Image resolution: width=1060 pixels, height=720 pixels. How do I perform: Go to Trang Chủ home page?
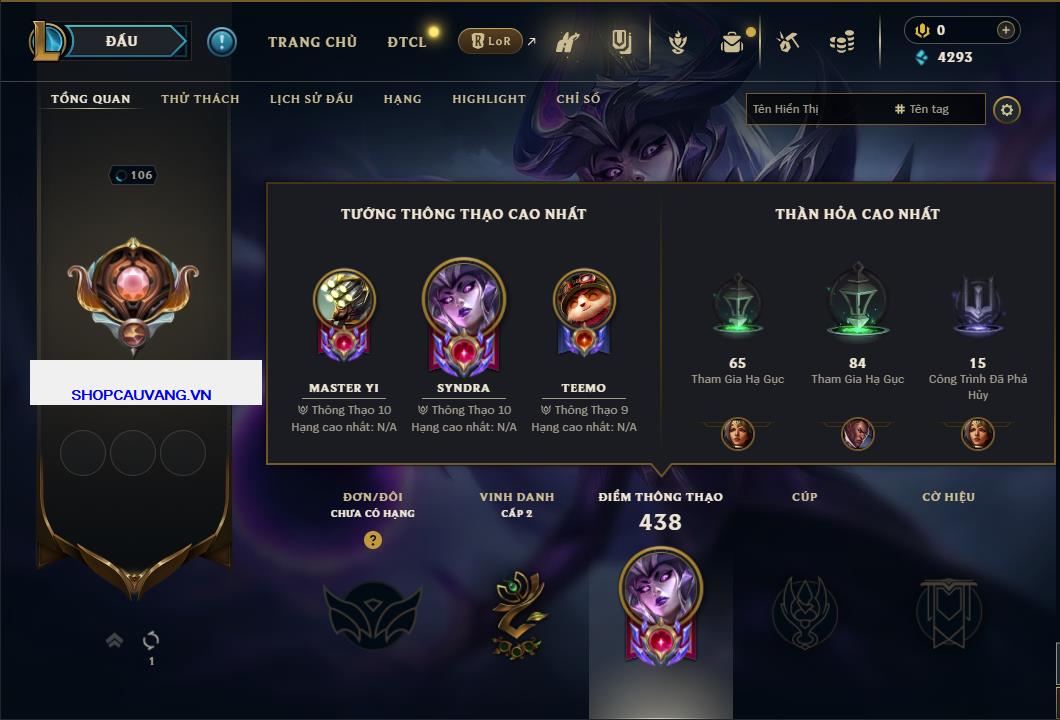click(x=312, y=42)
